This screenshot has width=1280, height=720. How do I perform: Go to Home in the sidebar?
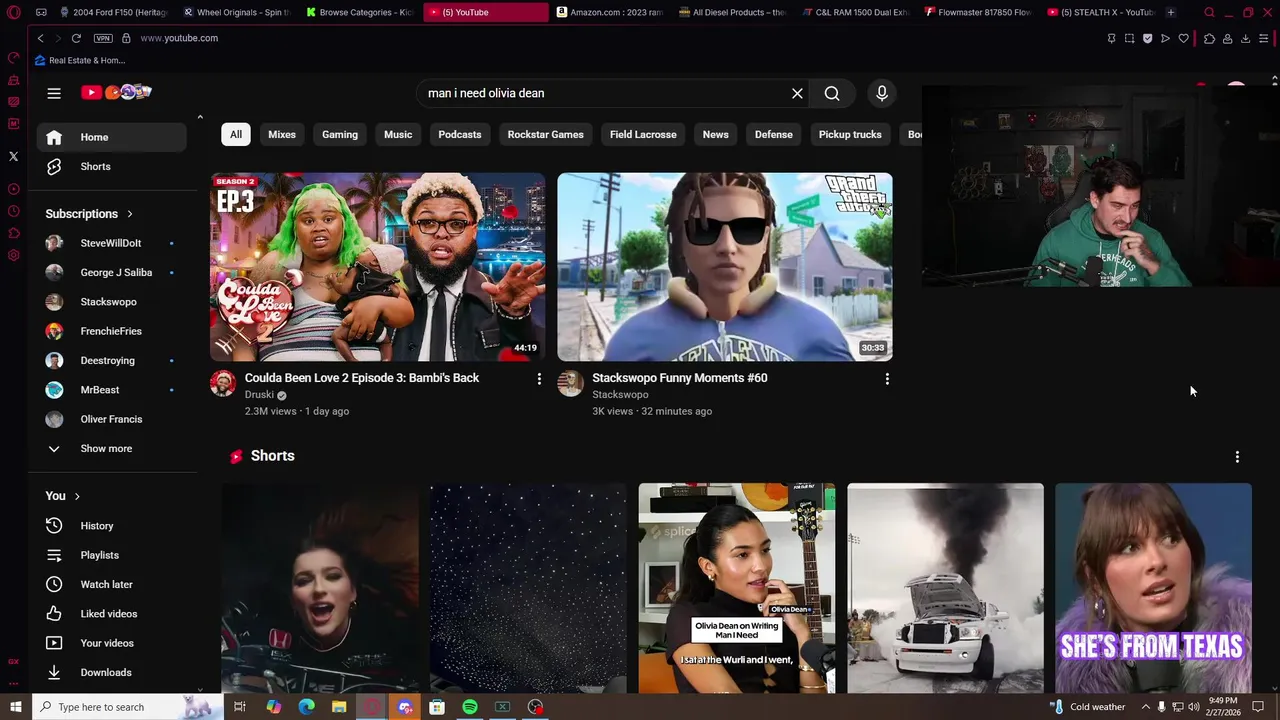click(112, 137)
